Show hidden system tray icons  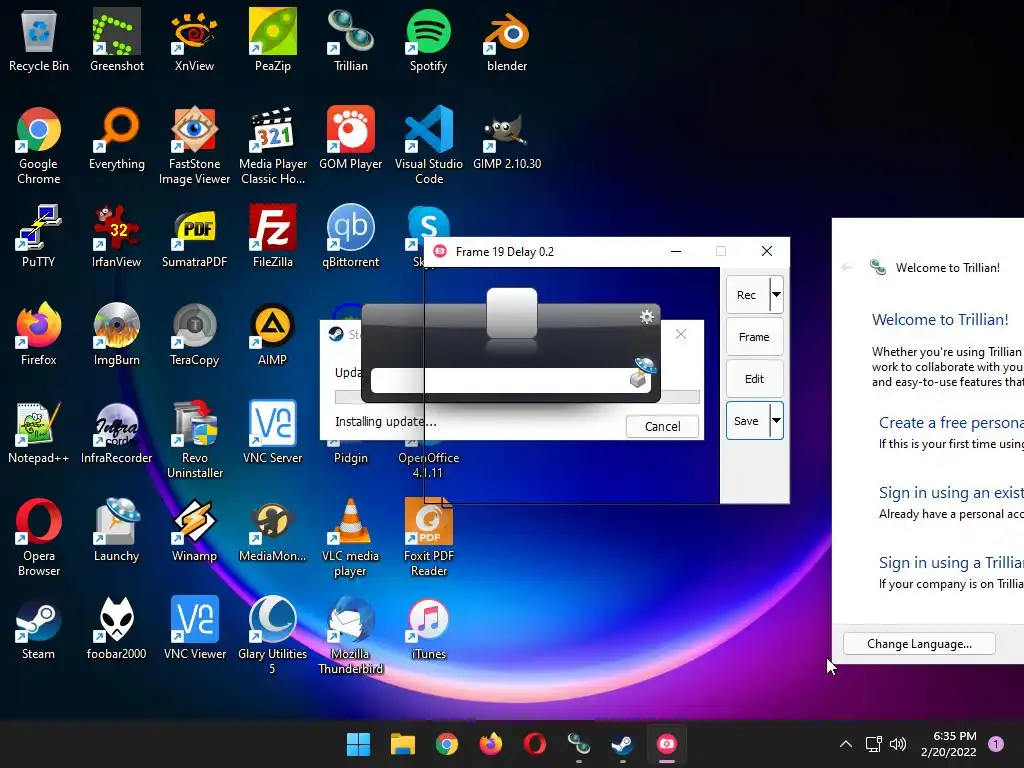tap(846, 744)
